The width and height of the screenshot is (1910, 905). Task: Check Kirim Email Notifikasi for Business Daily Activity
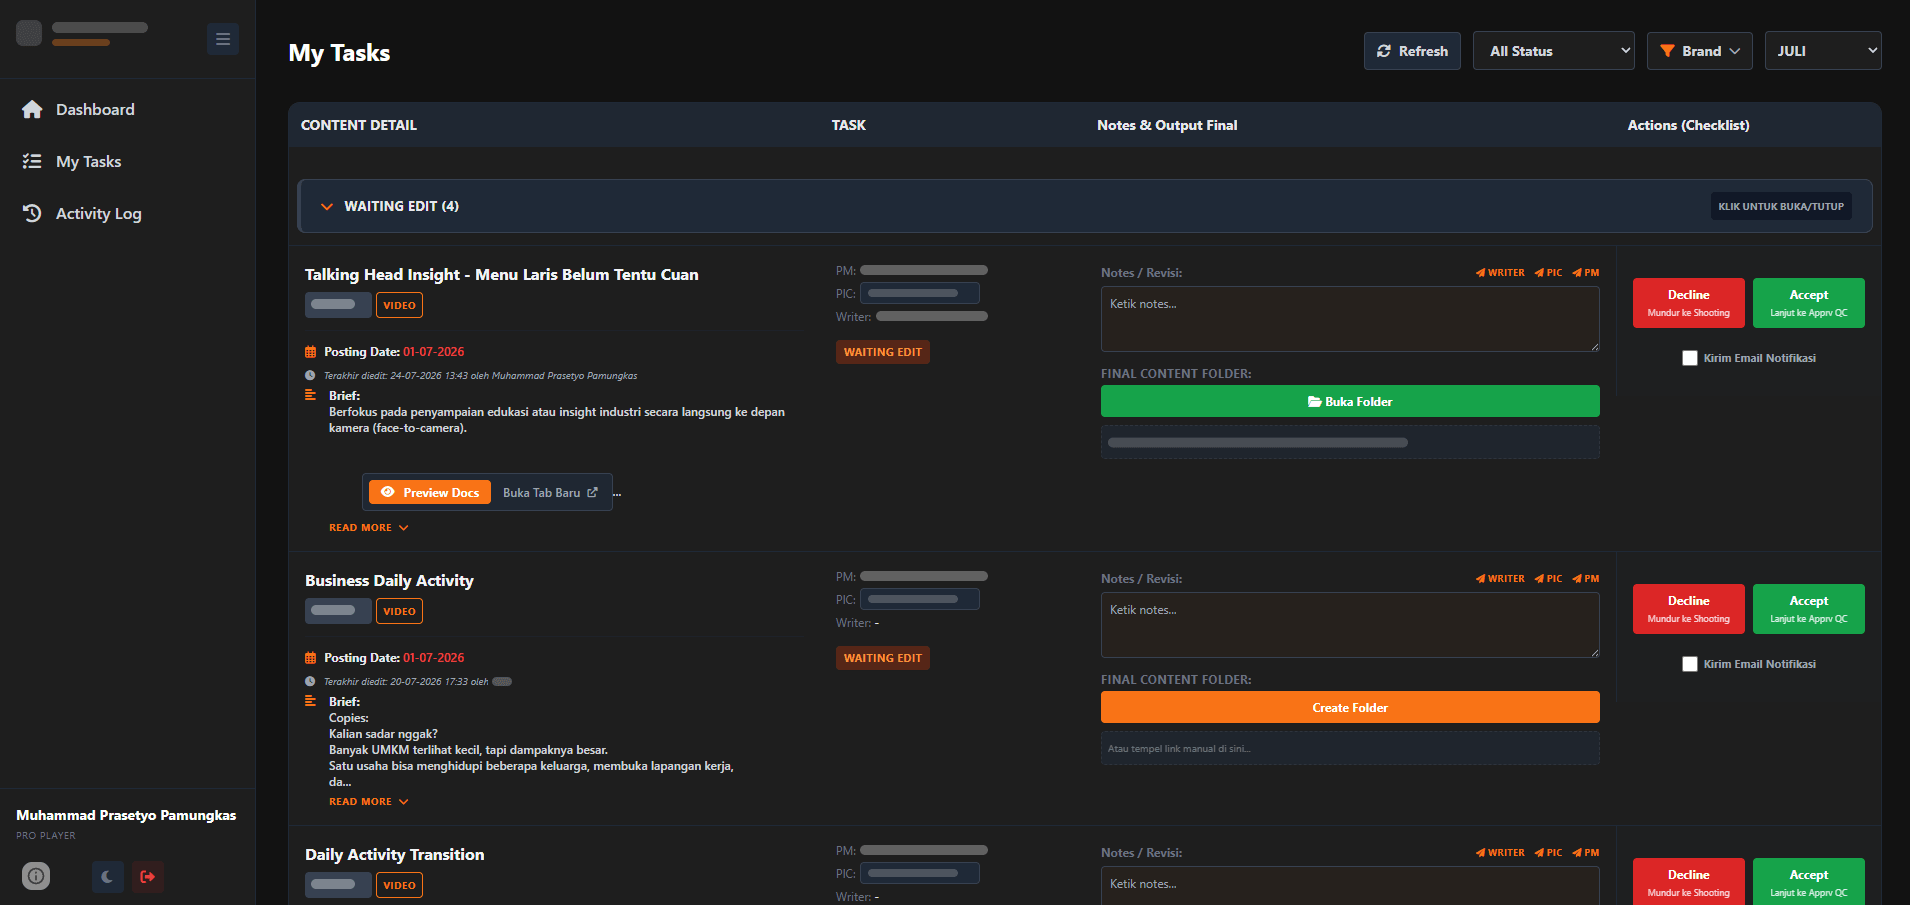tap(1690, 664)
